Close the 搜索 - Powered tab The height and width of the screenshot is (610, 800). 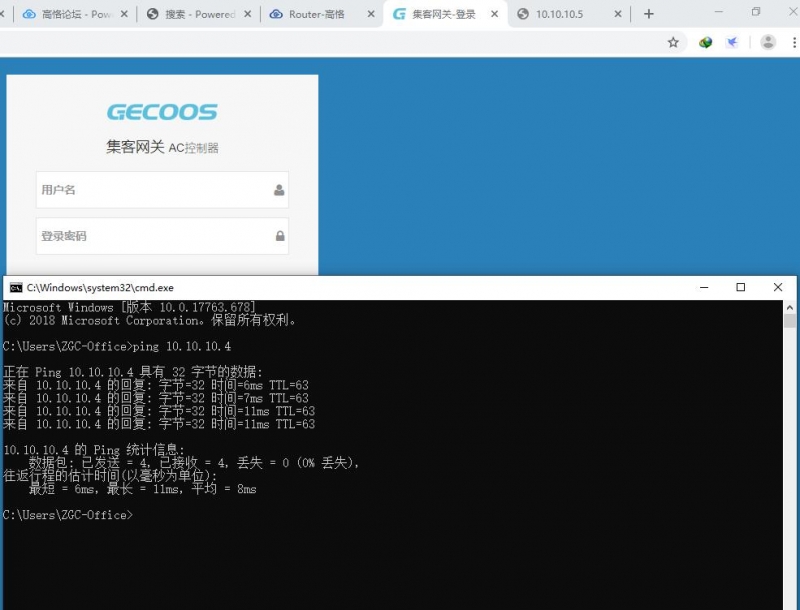tap(247, 14)
